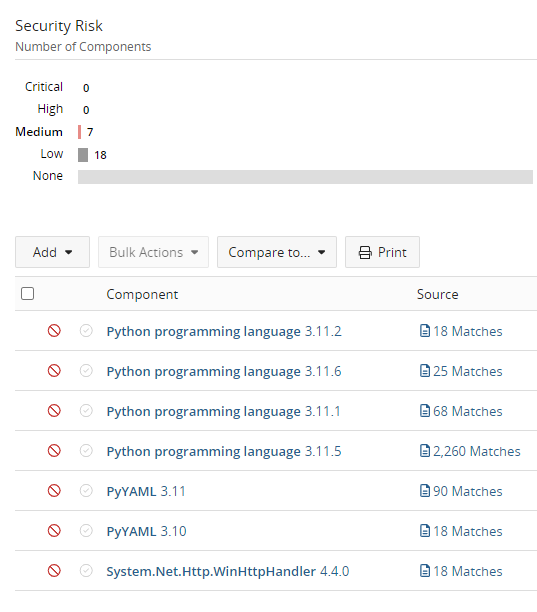Screen dimensions: 537x612
Task: Open System.Net.Http.WinHttpHandler 4.4.0 component
Action: (228, 571)
